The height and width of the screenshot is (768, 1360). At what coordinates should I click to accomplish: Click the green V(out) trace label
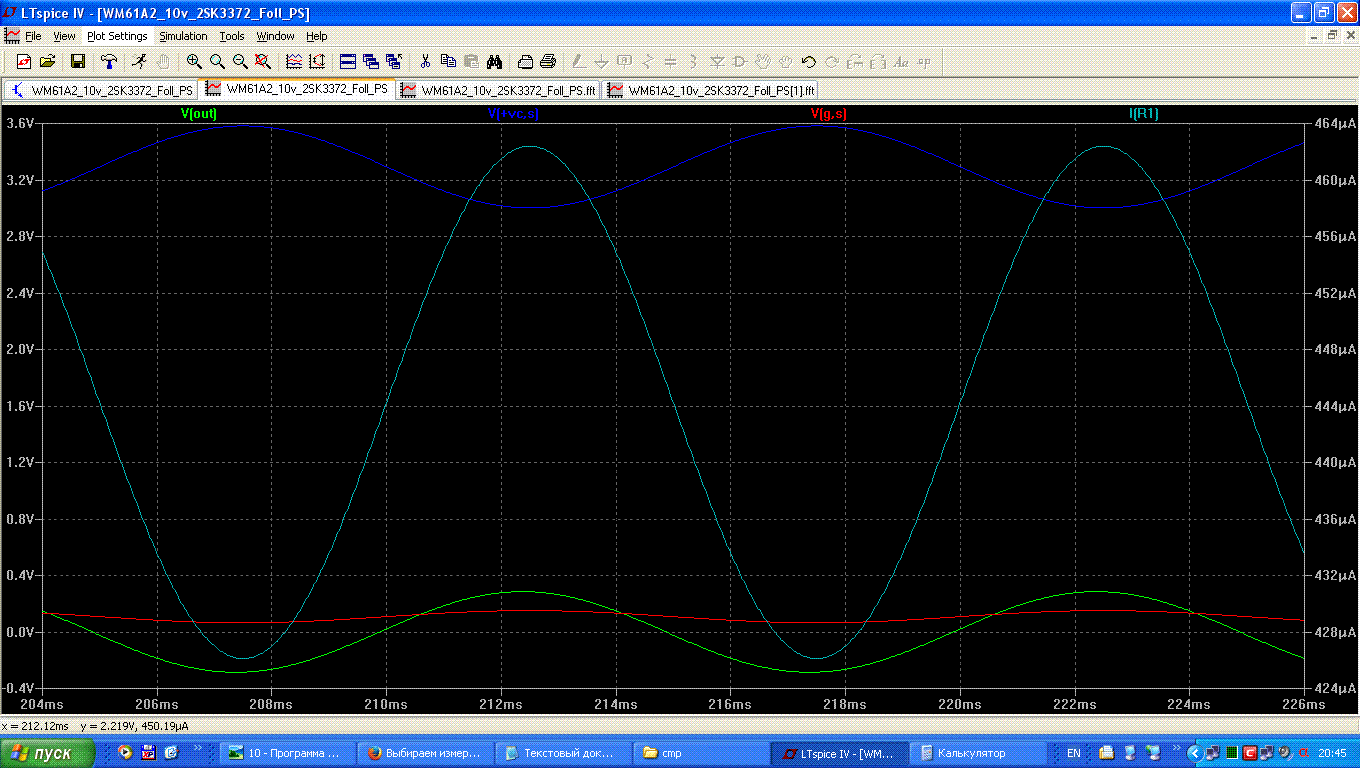(198, 114)
